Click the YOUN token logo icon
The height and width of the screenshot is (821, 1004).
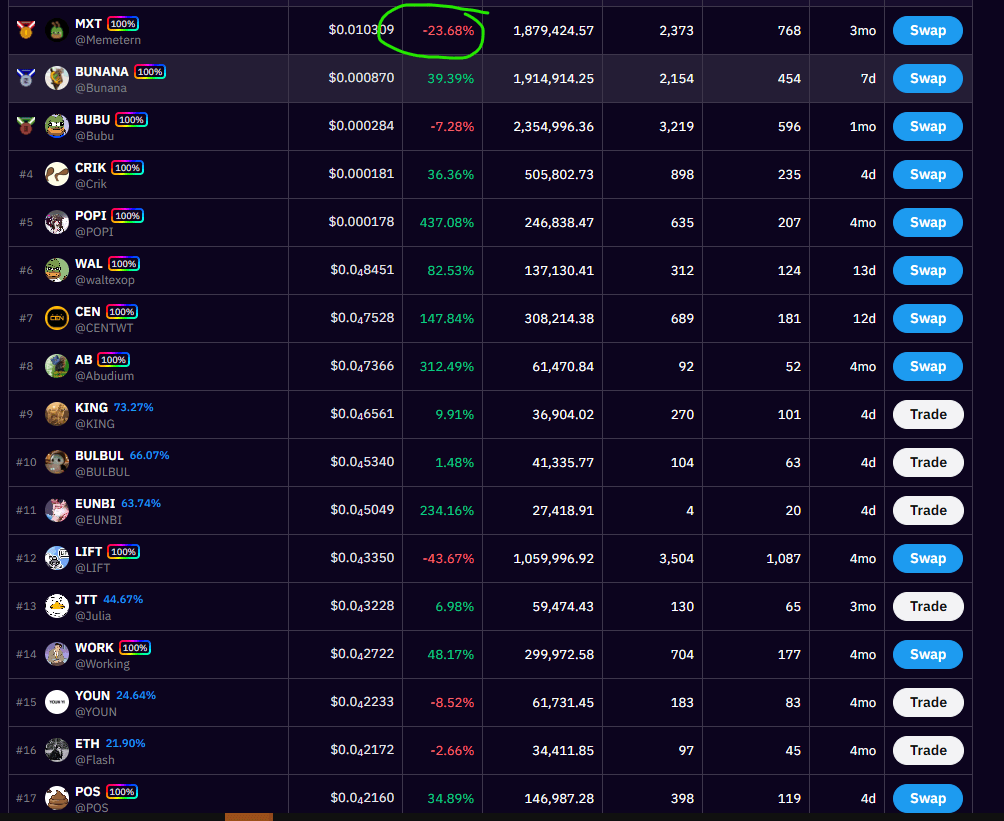(x=57, y=702)
